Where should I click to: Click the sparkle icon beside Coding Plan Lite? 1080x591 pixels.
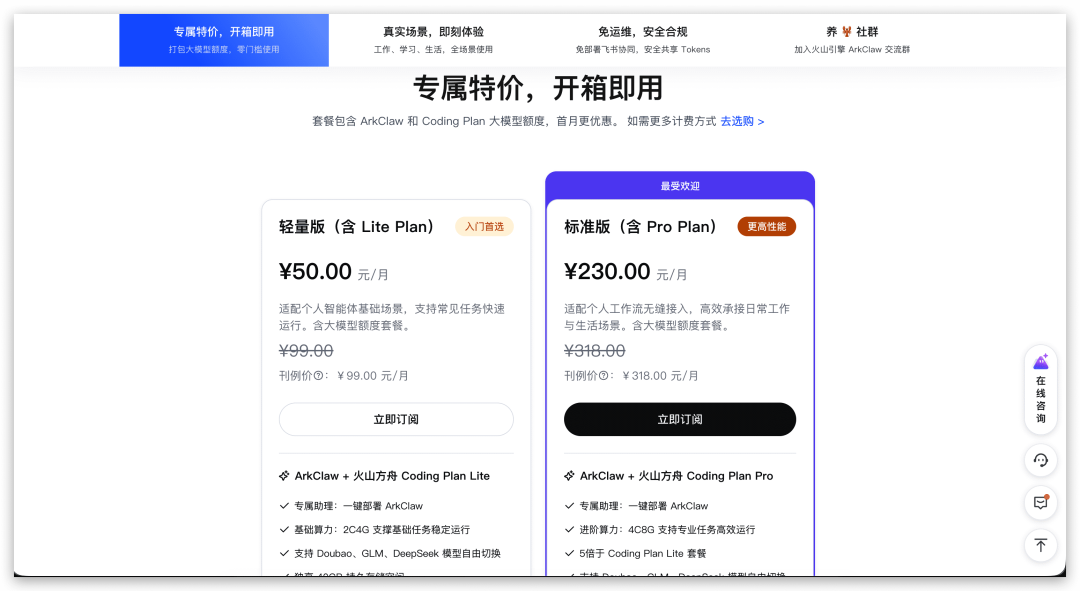285,476
